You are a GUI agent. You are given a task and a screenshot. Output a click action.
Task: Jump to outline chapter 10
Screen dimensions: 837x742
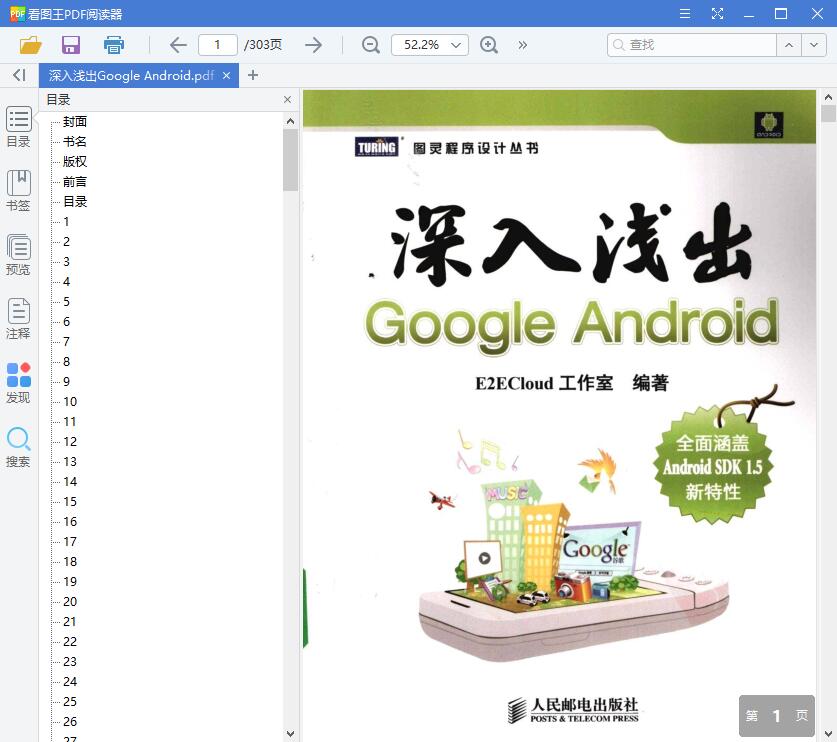click(70, 401)
